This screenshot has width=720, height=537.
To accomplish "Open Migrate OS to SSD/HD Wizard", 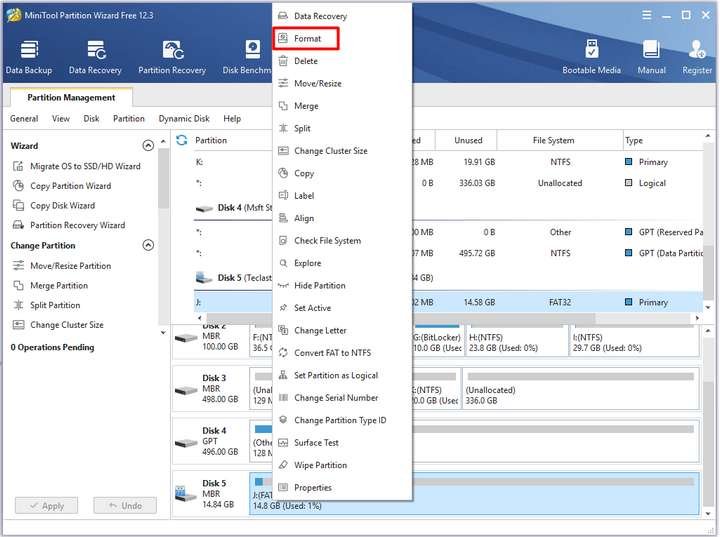I will pos(85,166).
